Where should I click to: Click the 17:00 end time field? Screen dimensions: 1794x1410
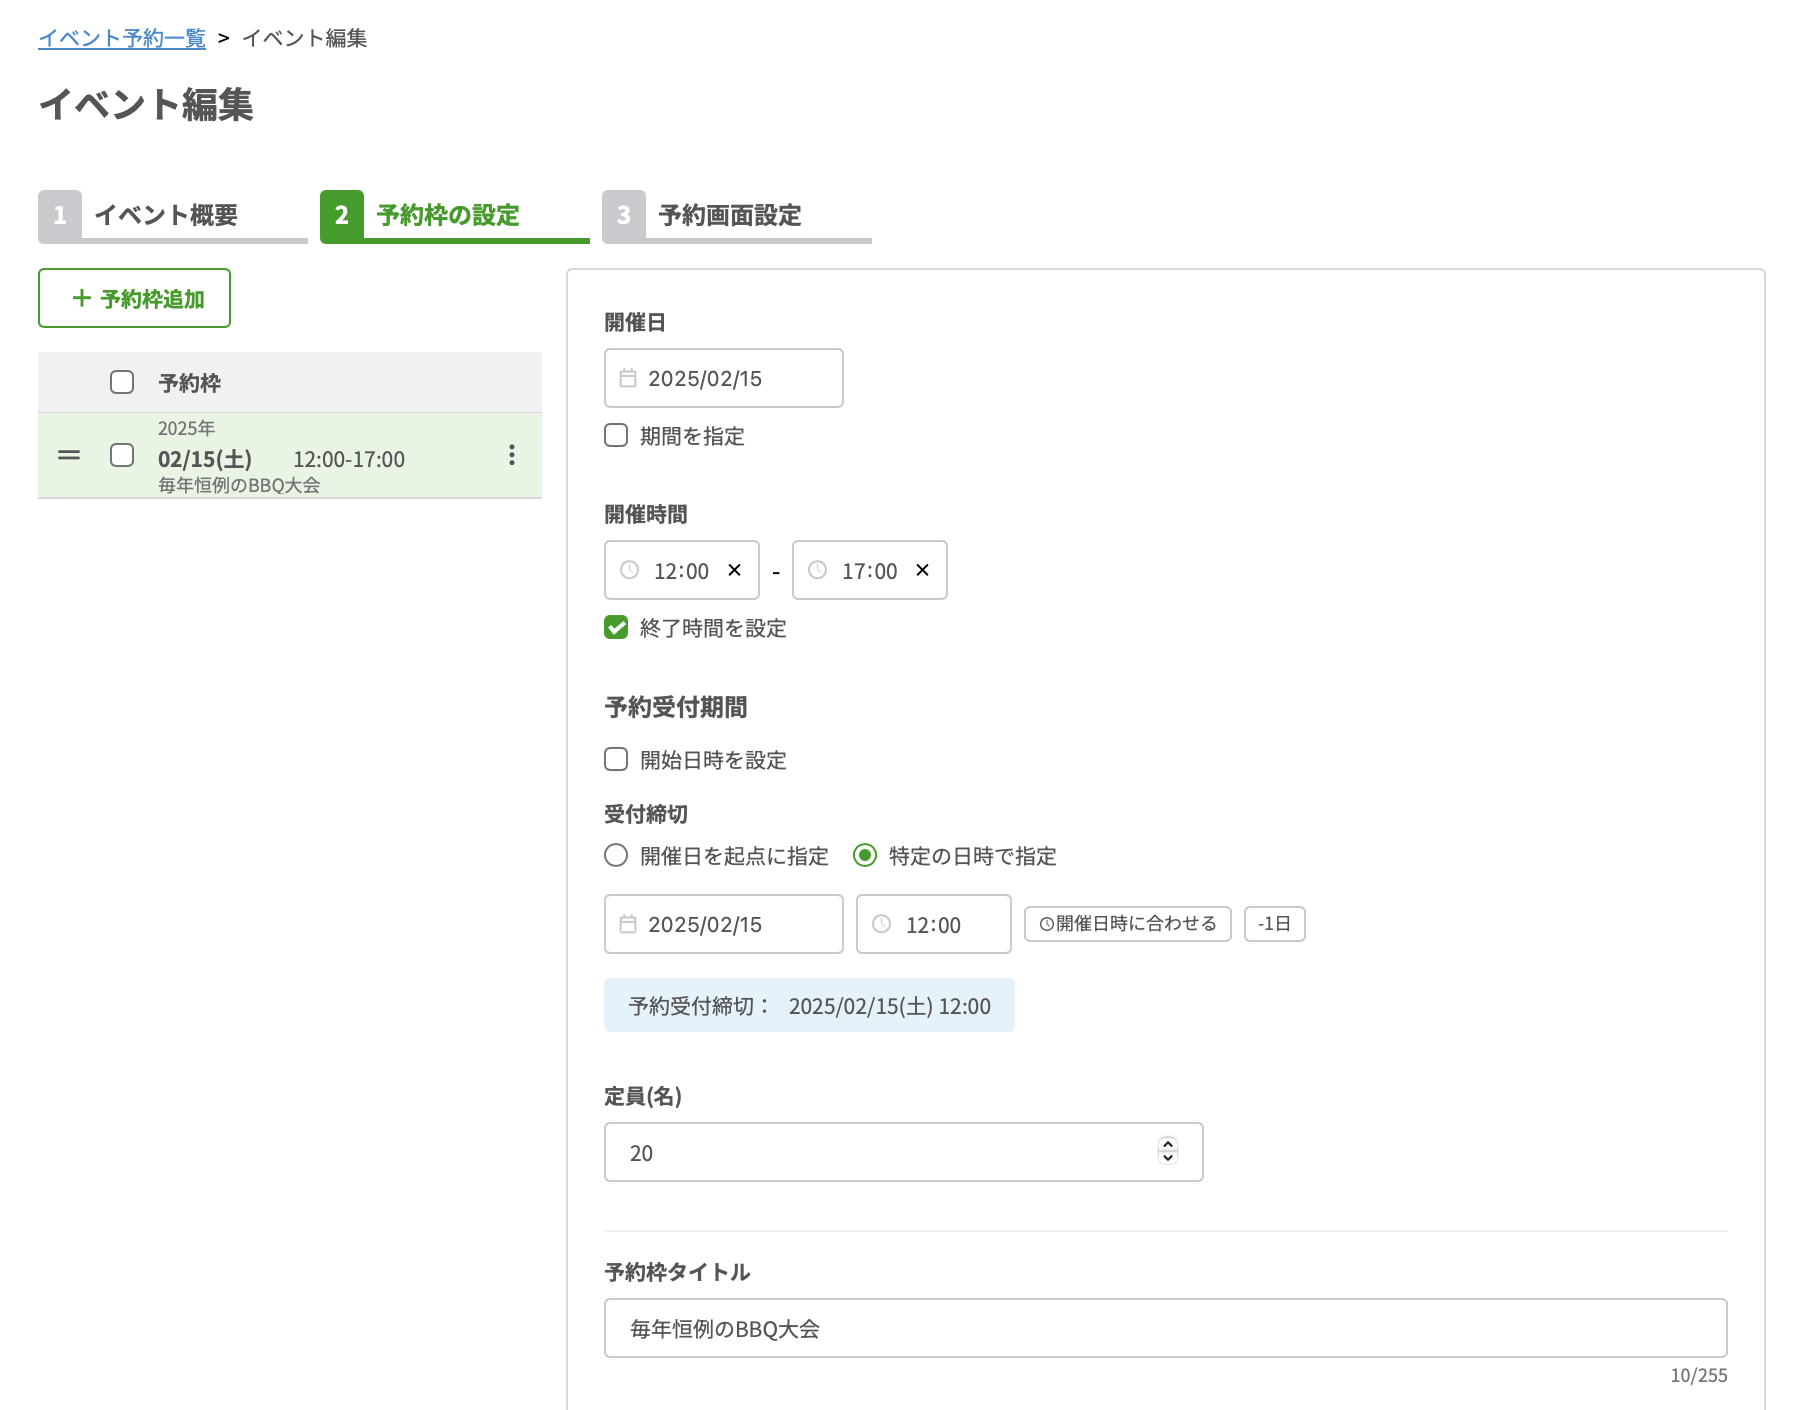(x=869, y=570)
